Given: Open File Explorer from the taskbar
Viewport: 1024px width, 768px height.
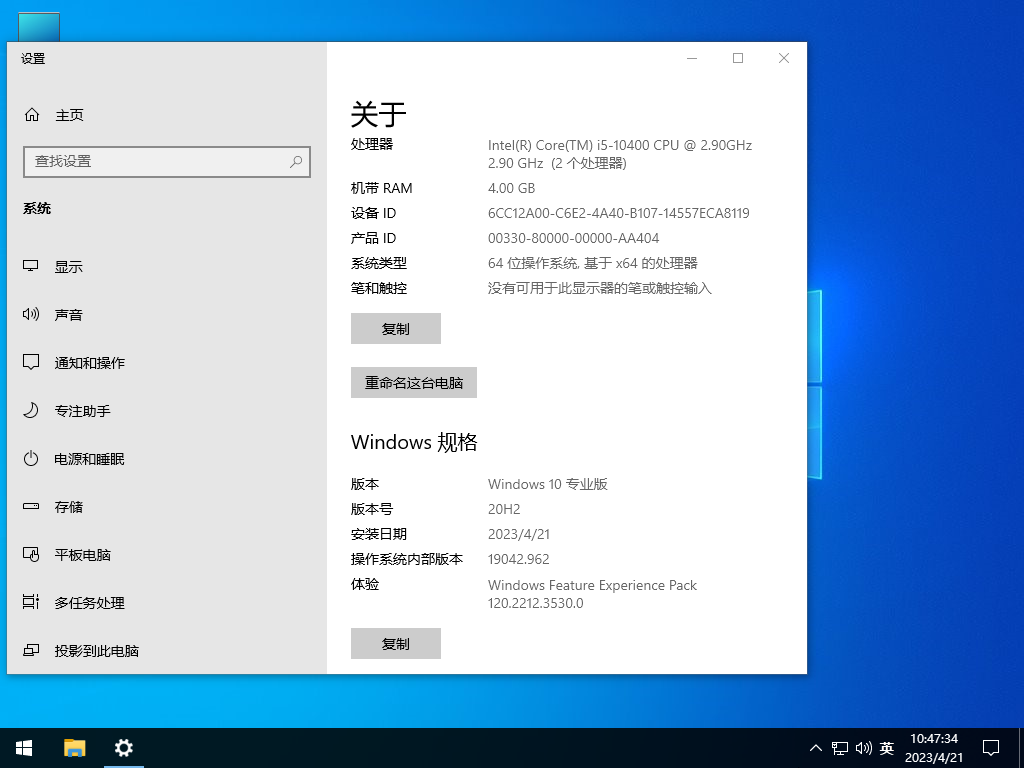Looking at the screenshot, I should tap(75, 747).
